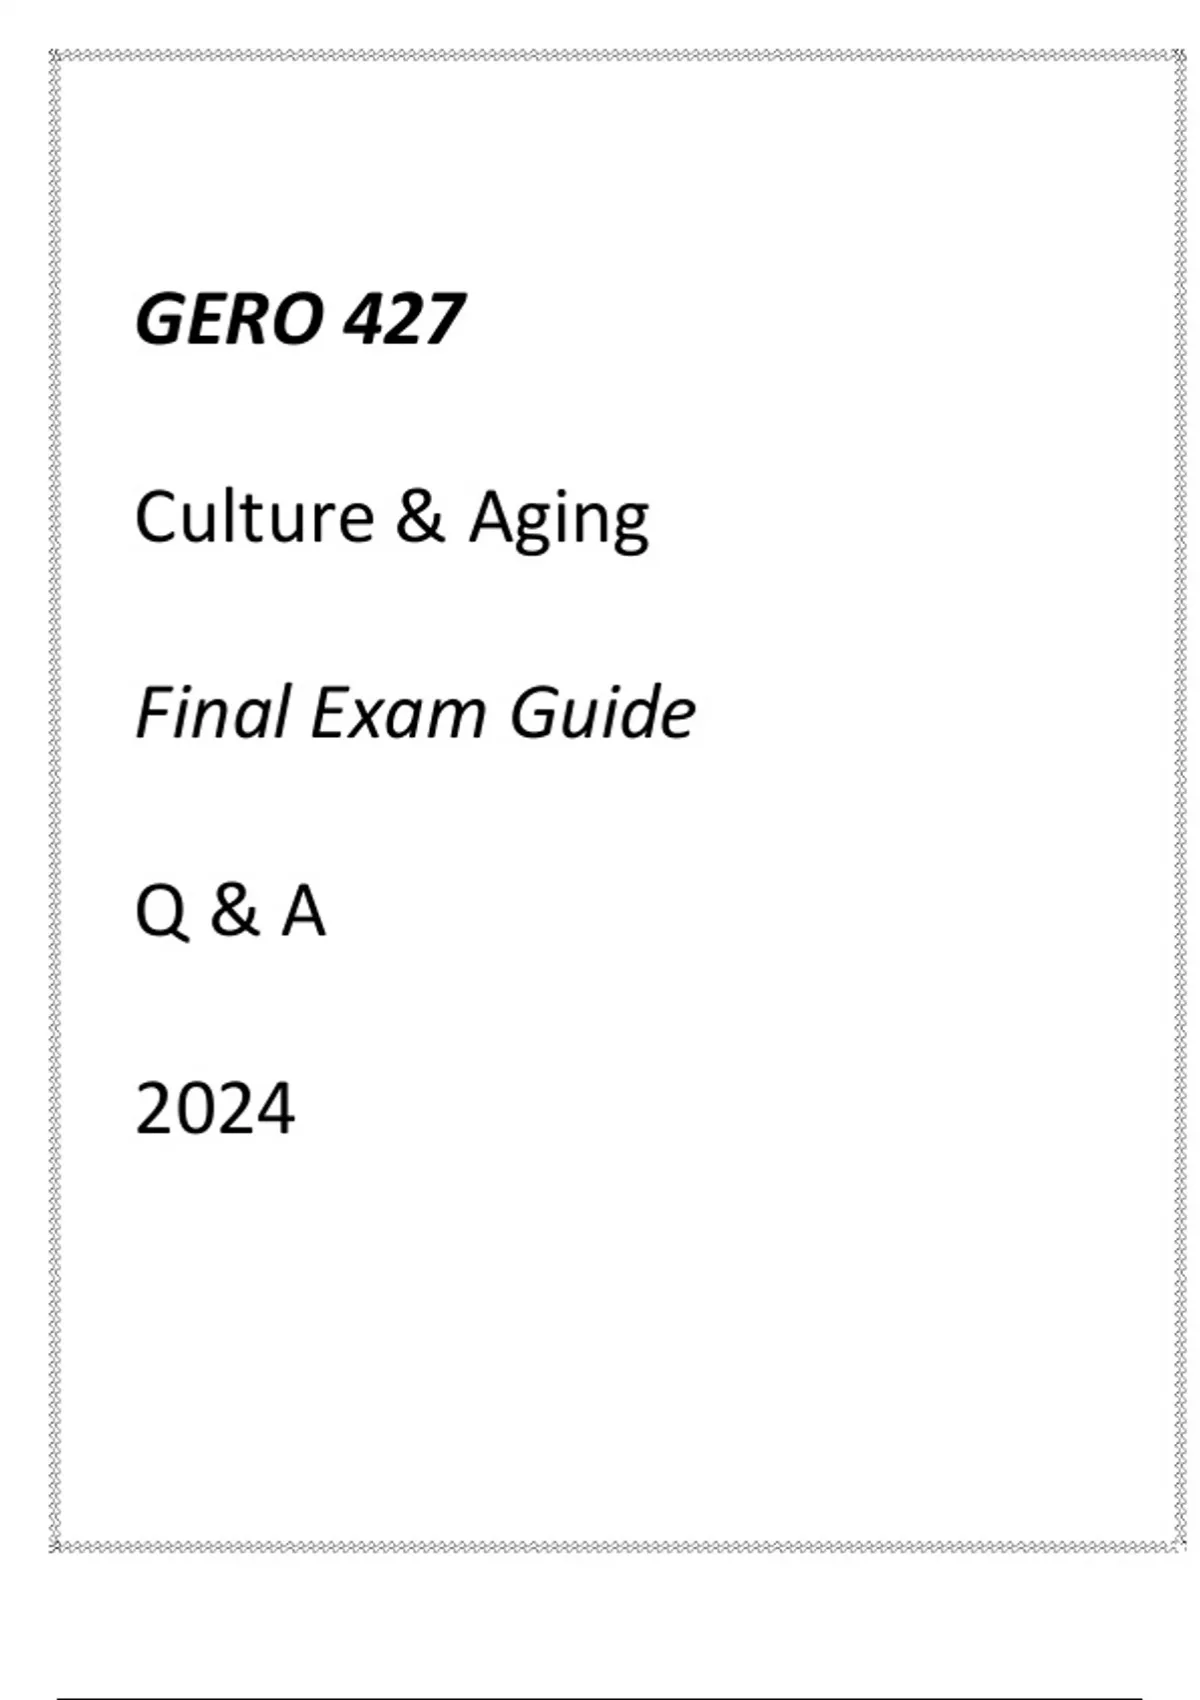Viewport: 1200px width, 1700px height.
Task: Click the word "Culture"
Action: (x=254, y=517)
